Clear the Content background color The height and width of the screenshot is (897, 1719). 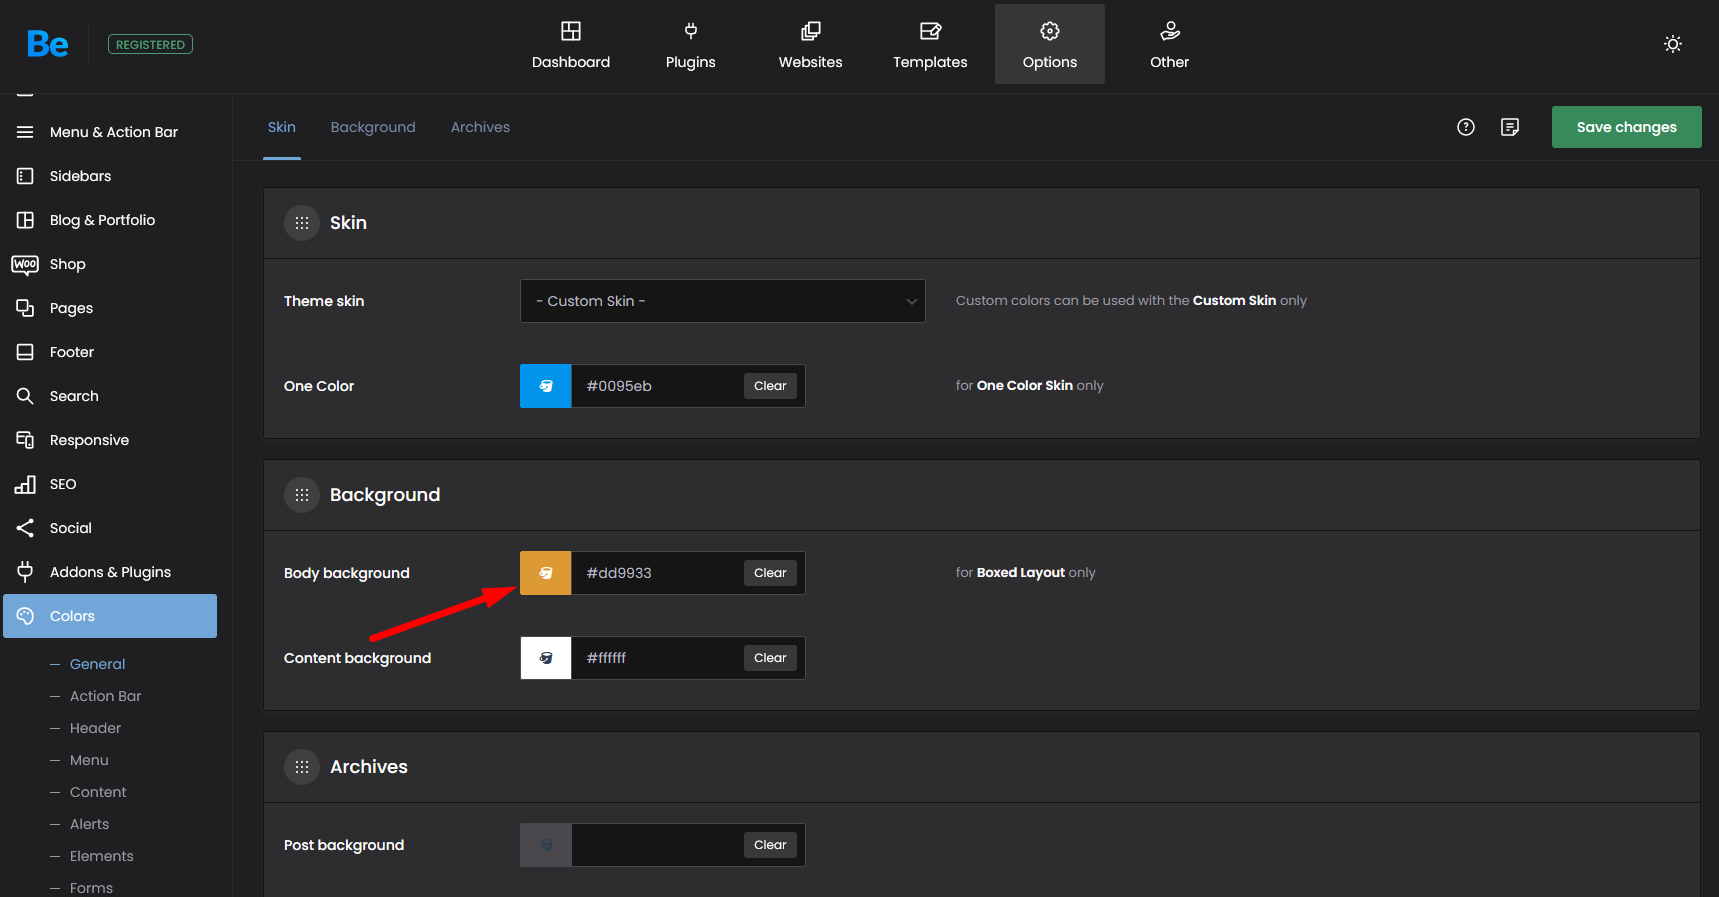[770, 658]
